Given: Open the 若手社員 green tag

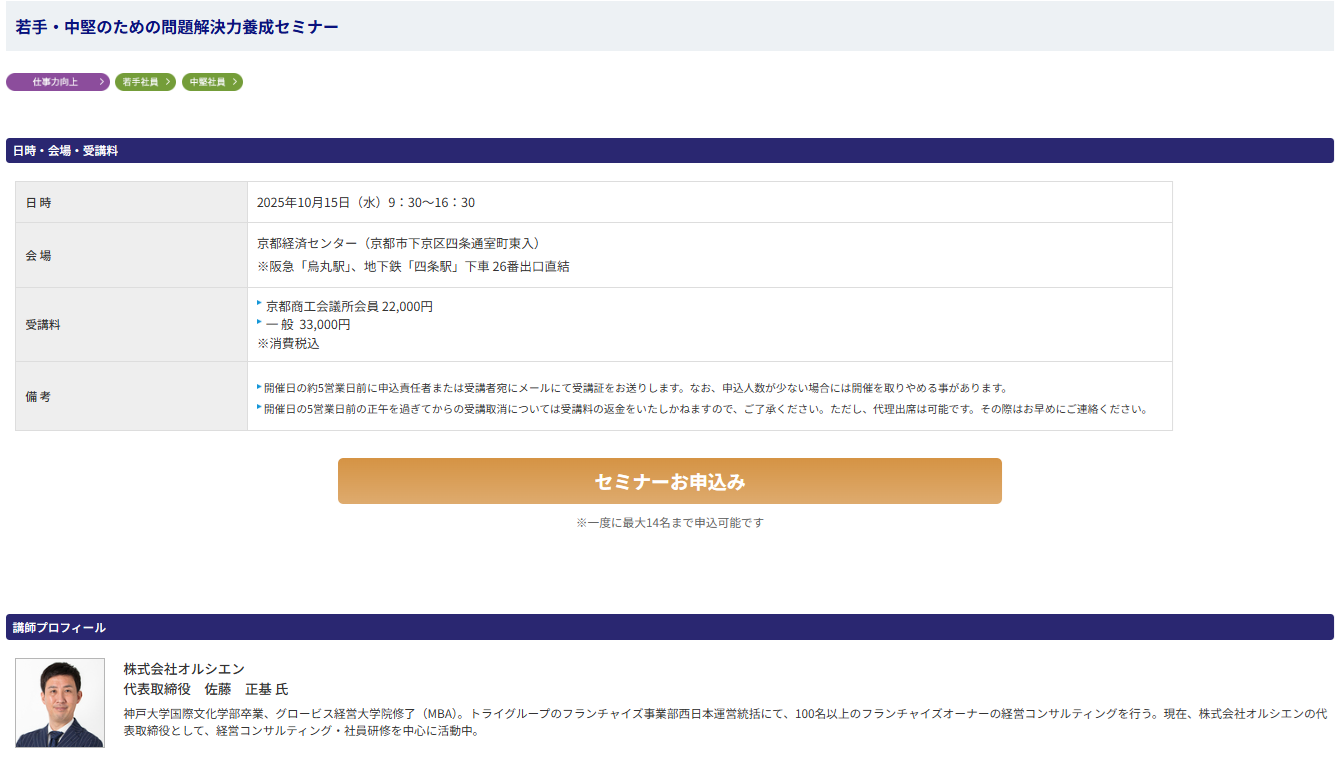Looking at the screenshot, I should click(x=140, y=82).
